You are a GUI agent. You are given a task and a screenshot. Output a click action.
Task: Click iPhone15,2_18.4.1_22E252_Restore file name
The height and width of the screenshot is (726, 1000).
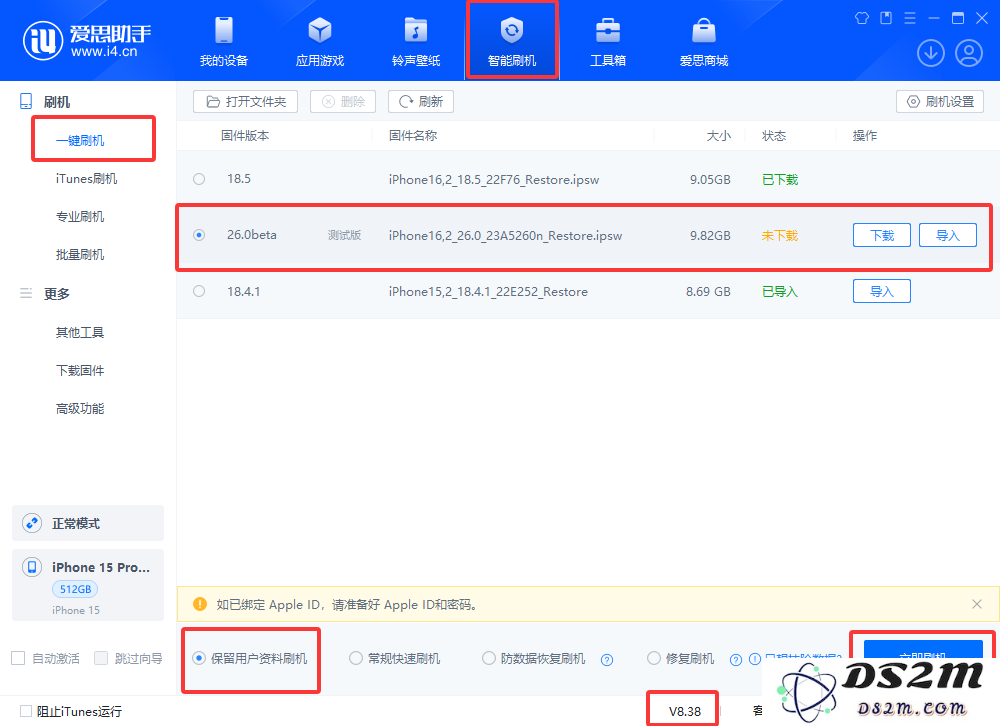[488, 292]
